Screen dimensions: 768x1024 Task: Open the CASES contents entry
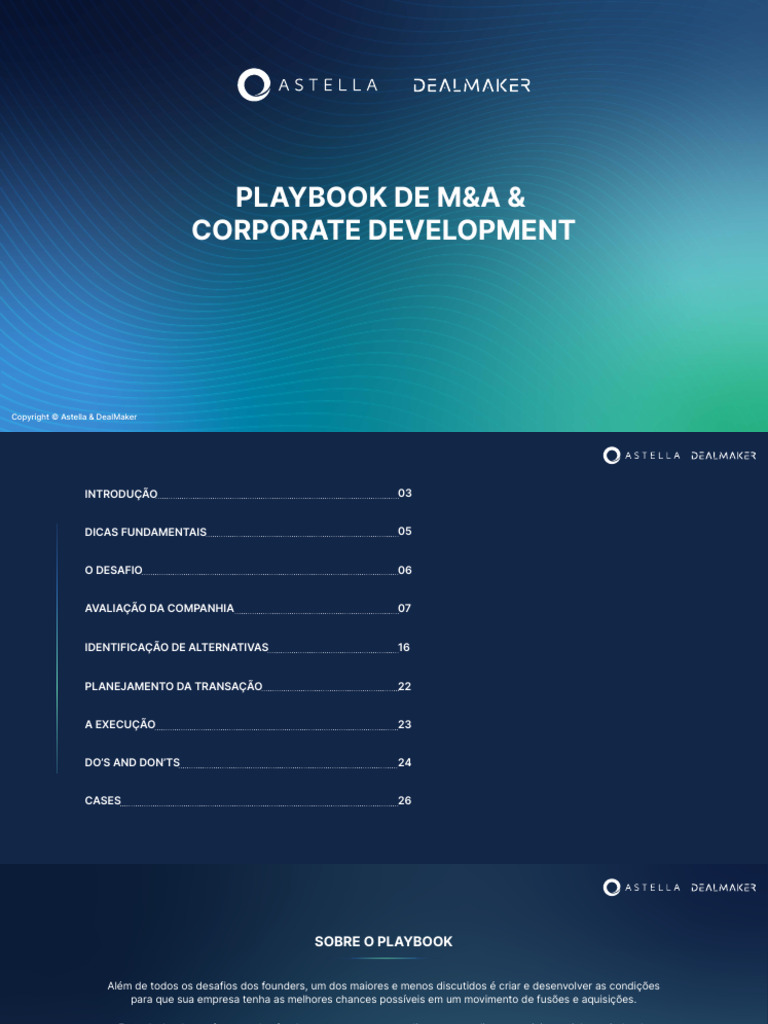point(248,801)
